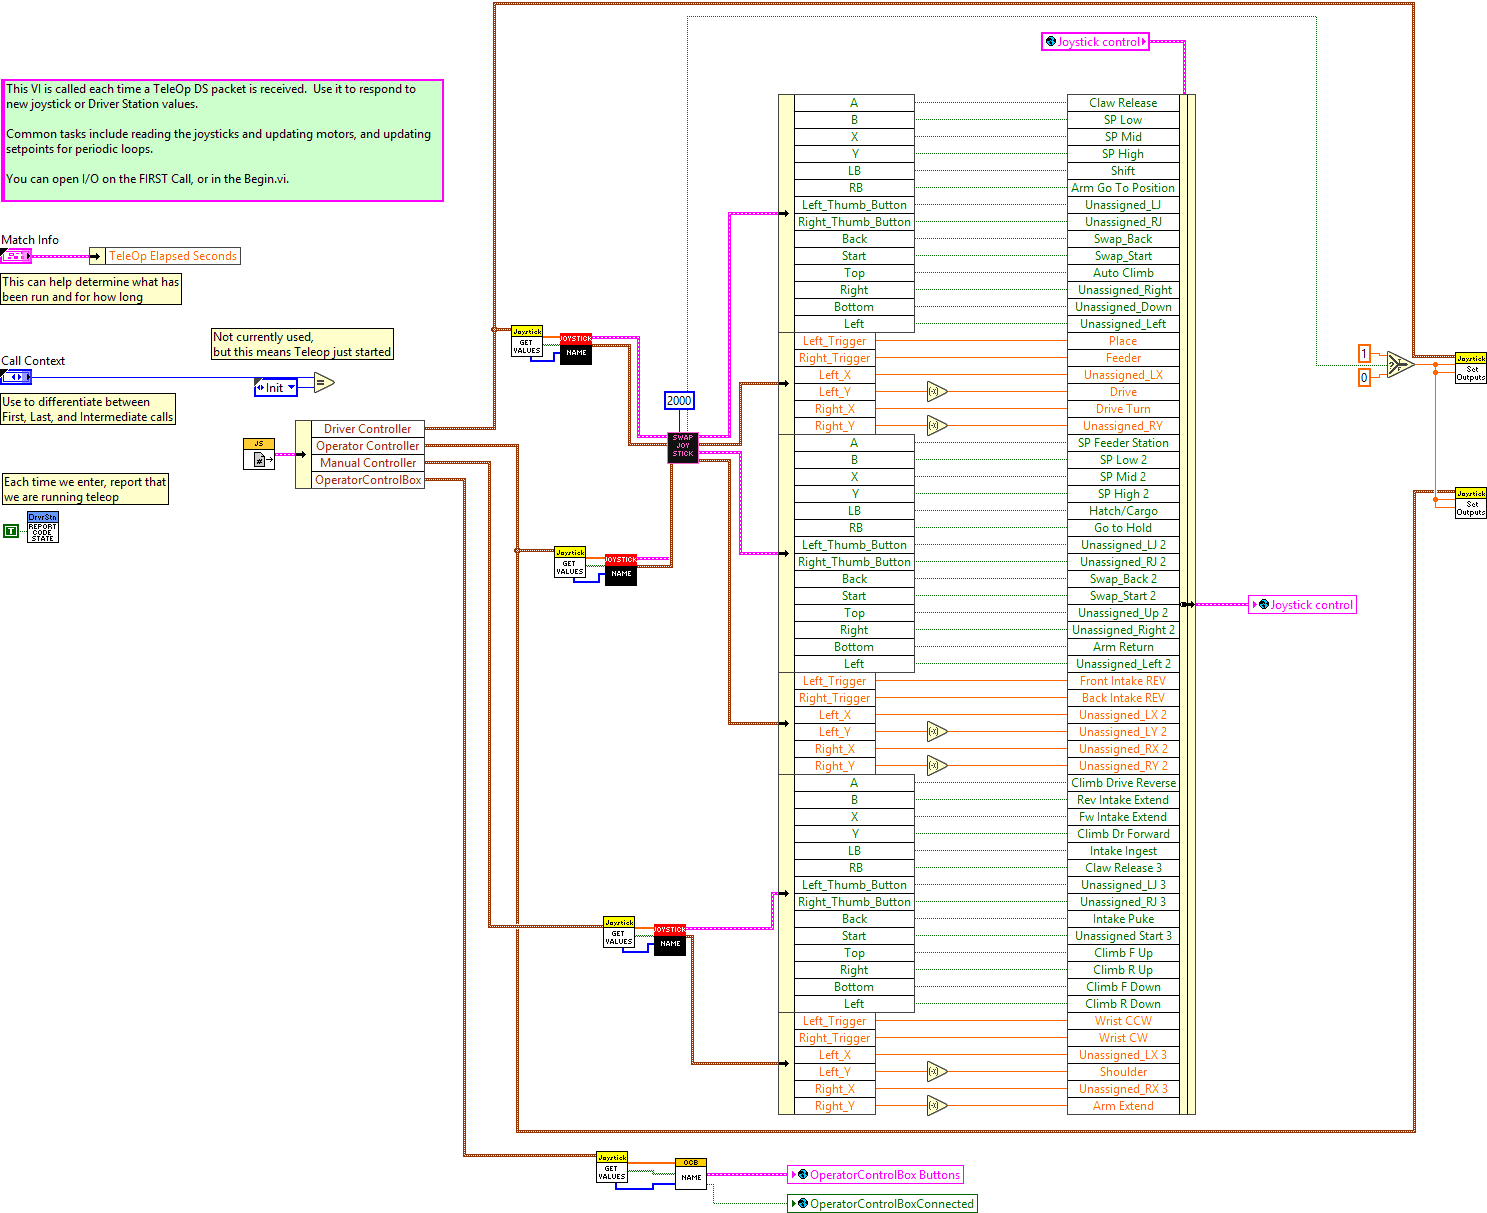The height and width of the screenshot is (1213, 1487).
Task: Select the OperatorControlBox Connected global variable
Action: 882,1204
